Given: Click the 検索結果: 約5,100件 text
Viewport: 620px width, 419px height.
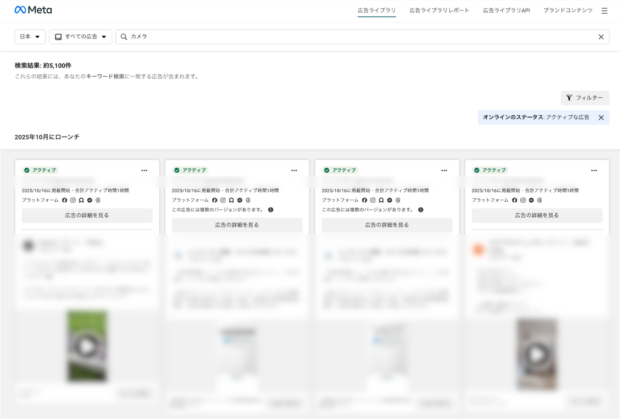Looking at the screenshot, I should [x=43, y=65].
